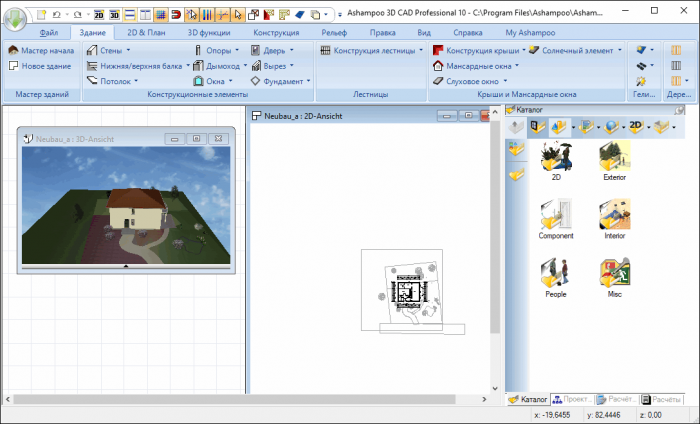The height and width of the screenshot is (424, 700).
Task: Switch to the Рельеф ribbon tab
Action: tap(334, 32)
